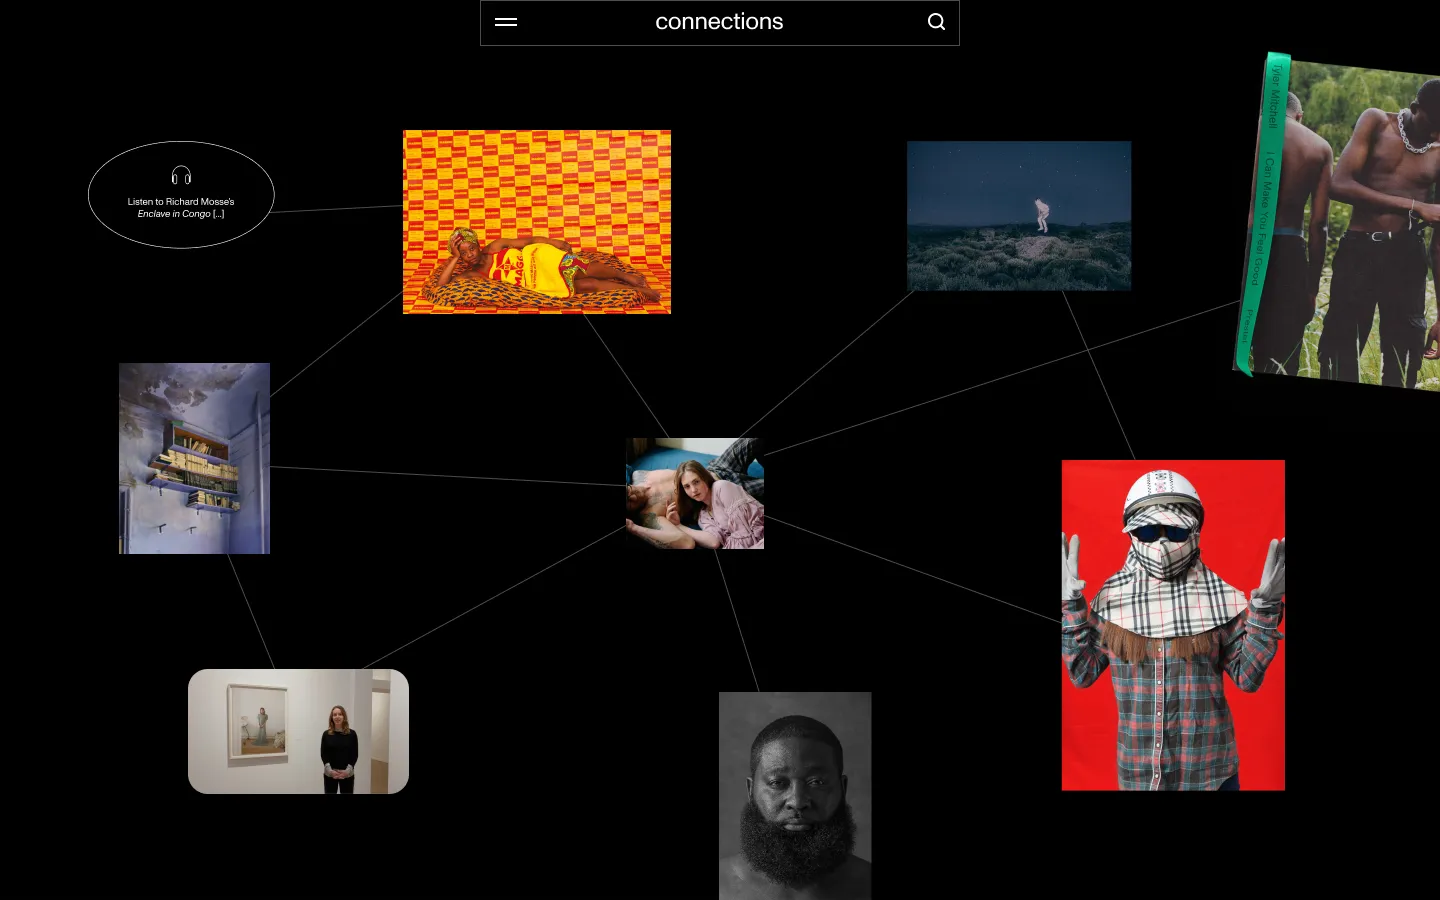Open the video of woman in gallery
Screen dimensions: 1440x900
tap(298, 731)
